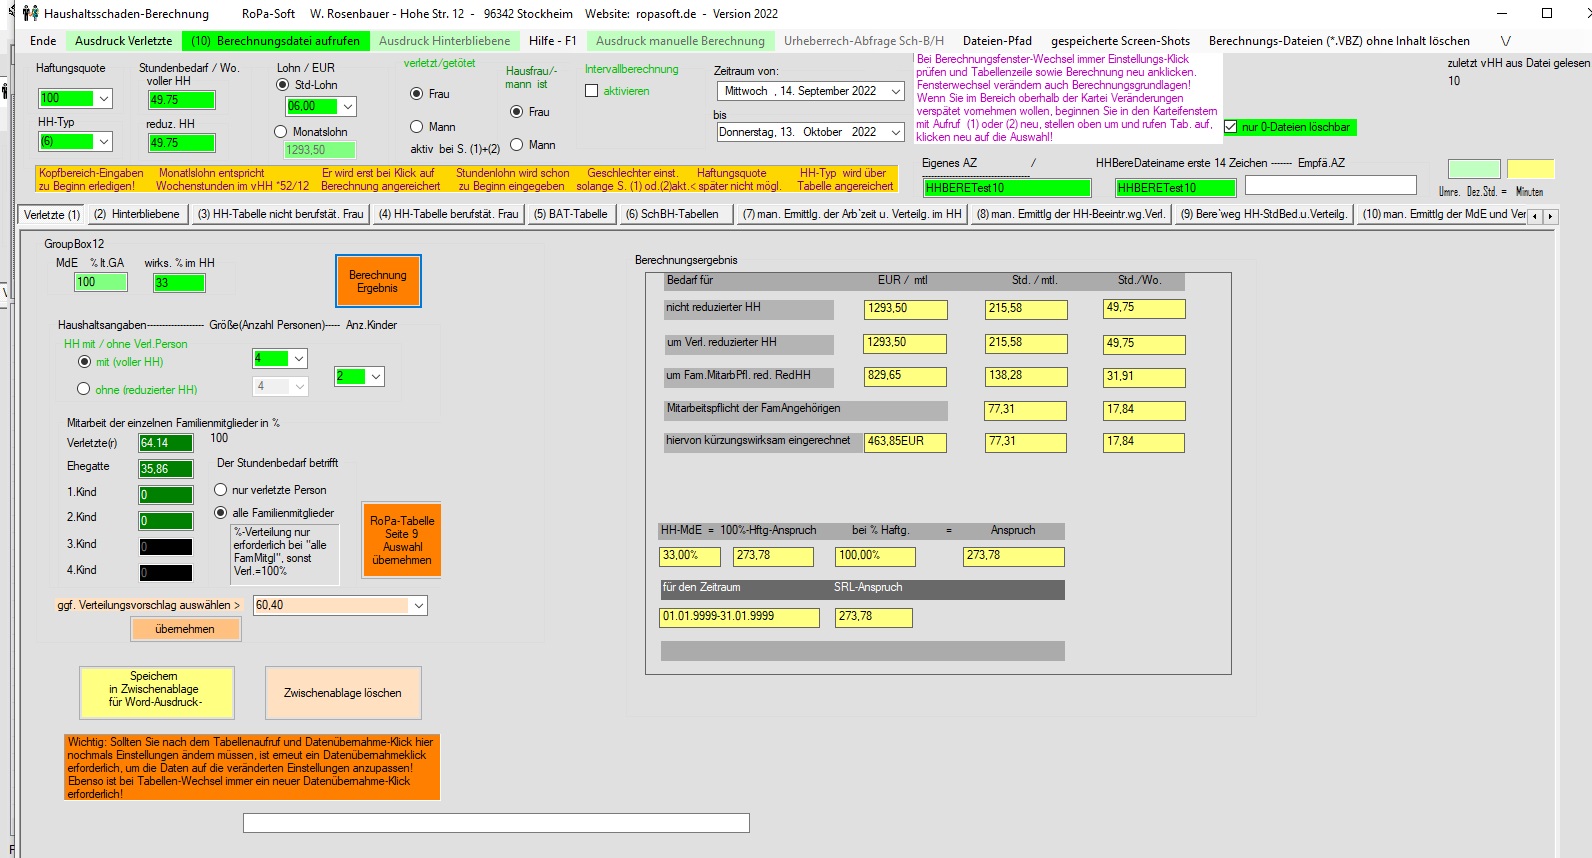Switch to the '(5) BAT-Tabelle' tab
This screenshot has width=1592, height=858.
coord(570,214)
